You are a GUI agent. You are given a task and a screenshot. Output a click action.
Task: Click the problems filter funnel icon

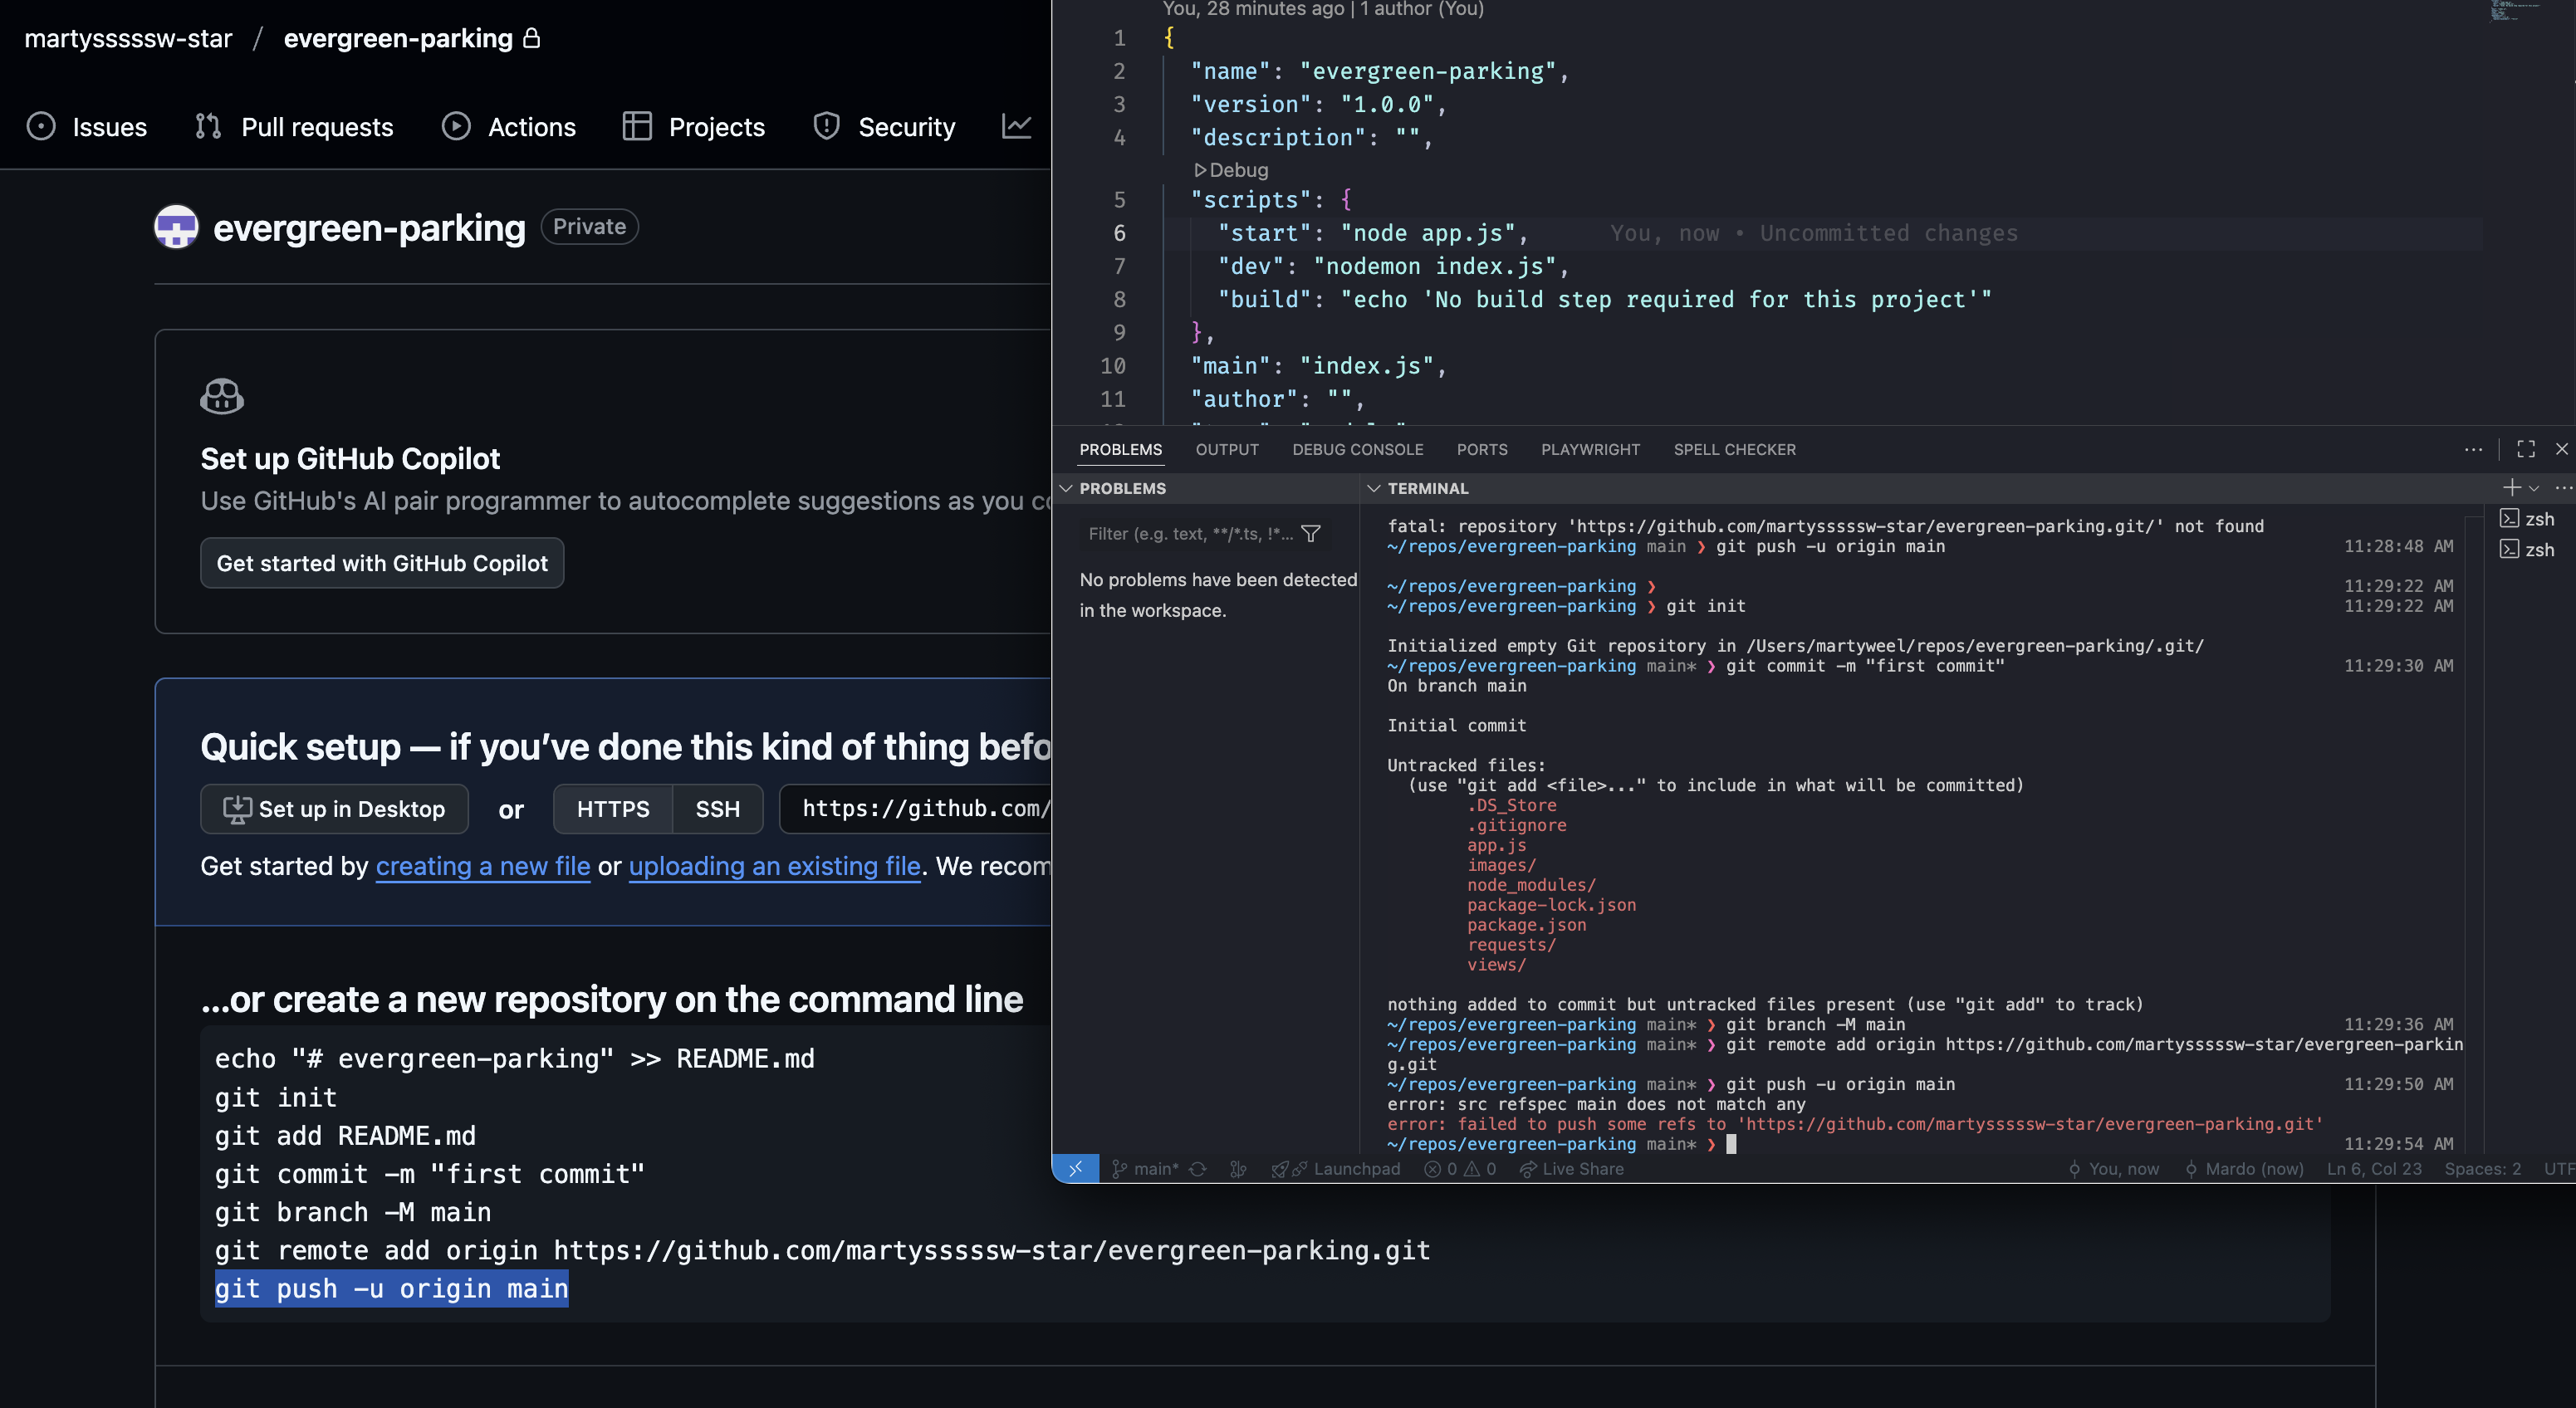pyautogui.click(x=1312, y=534)
